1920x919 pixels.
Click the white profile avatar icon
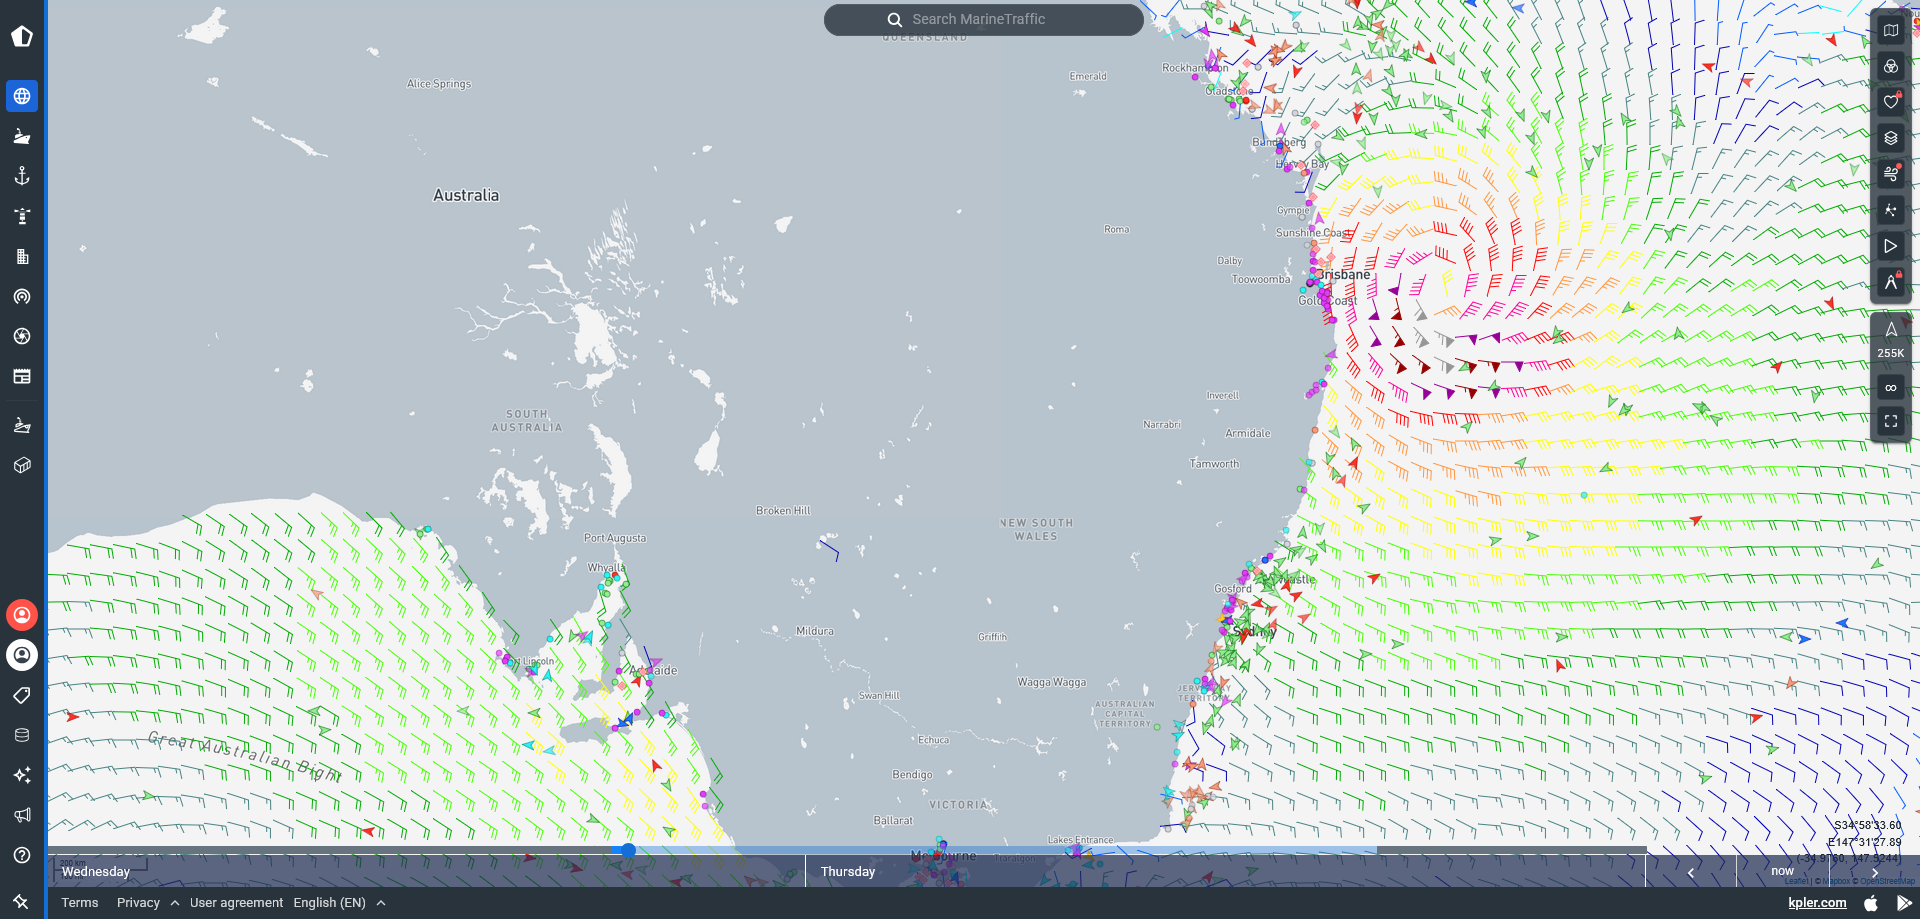pos(22,655)
